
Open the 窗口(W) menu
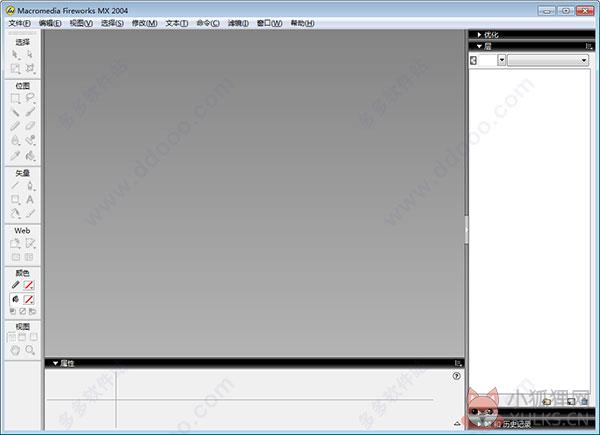(269, 23)
